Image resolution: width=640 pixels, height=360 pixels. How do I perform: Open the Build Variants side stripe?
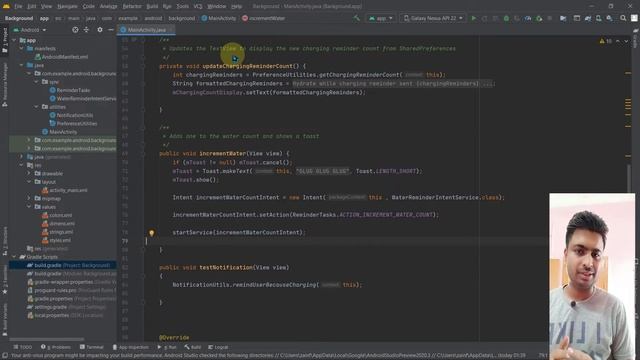[4, 320]
